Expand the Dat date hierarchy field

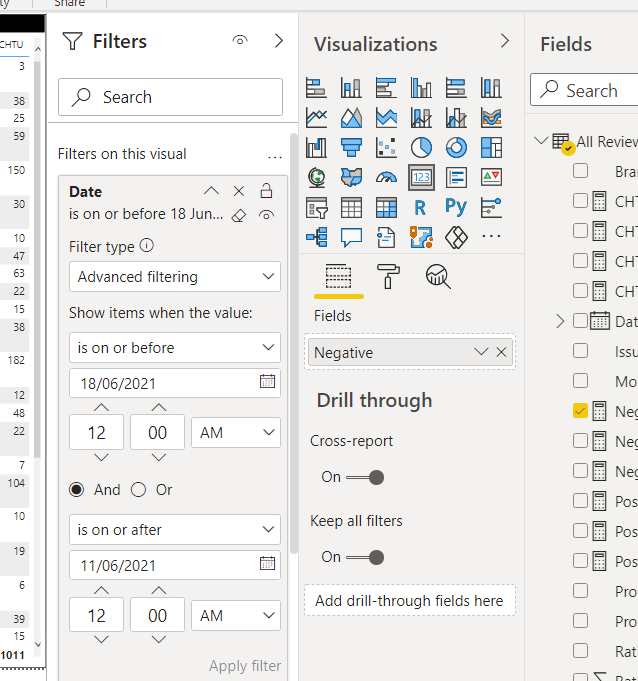coord(560,321)
